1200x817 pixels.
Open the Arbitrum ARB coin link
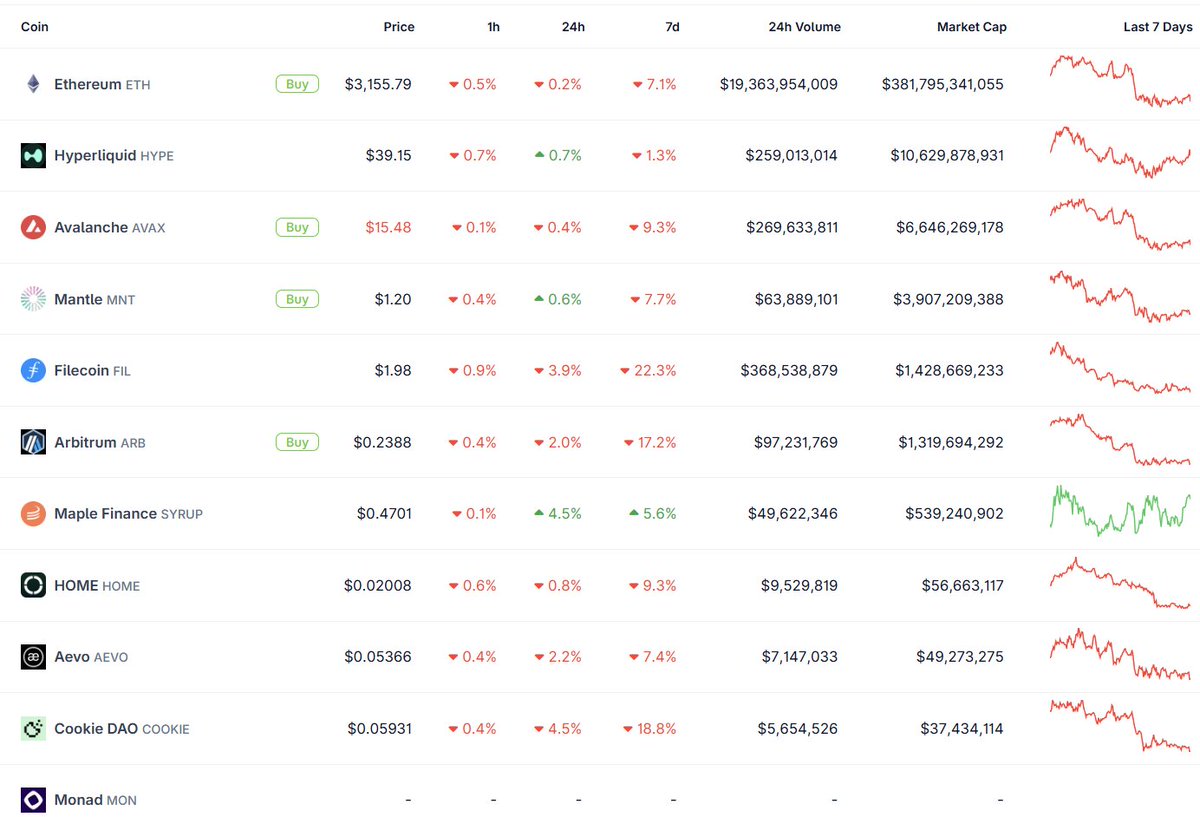[x=100, y=442]
